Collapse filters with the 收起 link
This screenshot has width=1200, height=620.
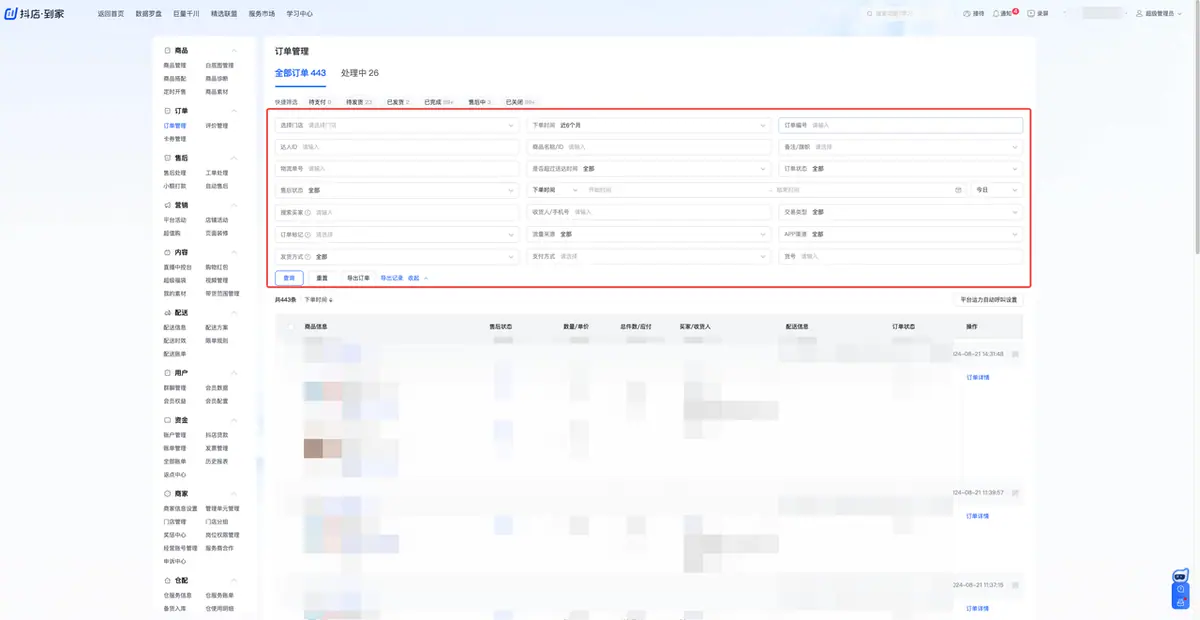(x=417, y=278)
